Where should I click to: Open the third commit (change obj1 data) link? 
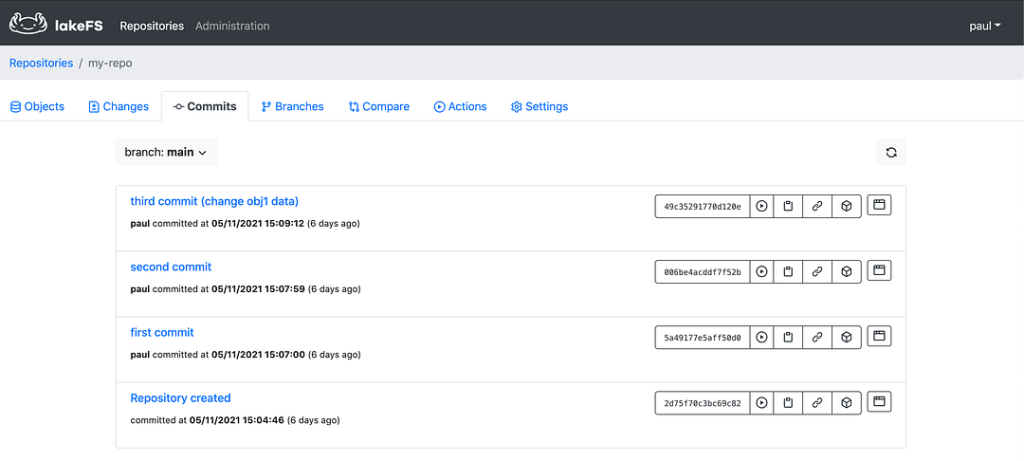tap(214, 201)
